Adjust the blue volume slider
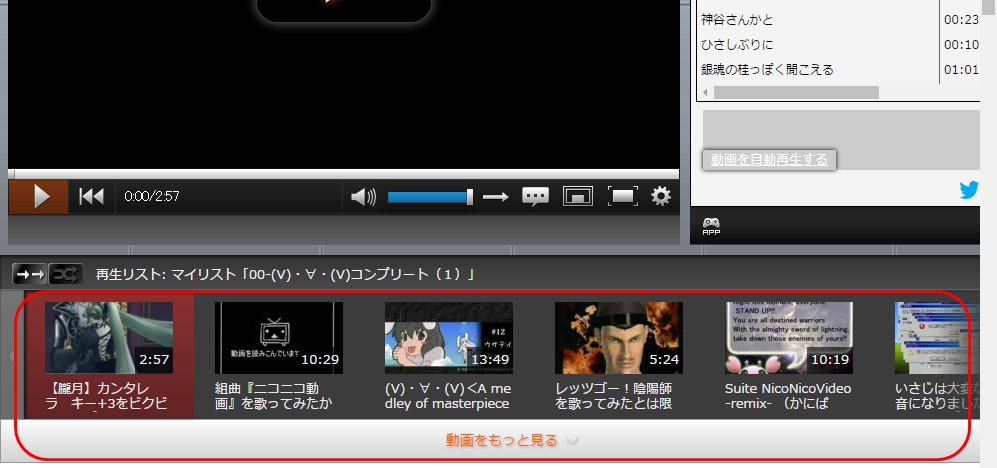This screenshot has width=997, height=468. click(430, 197)
